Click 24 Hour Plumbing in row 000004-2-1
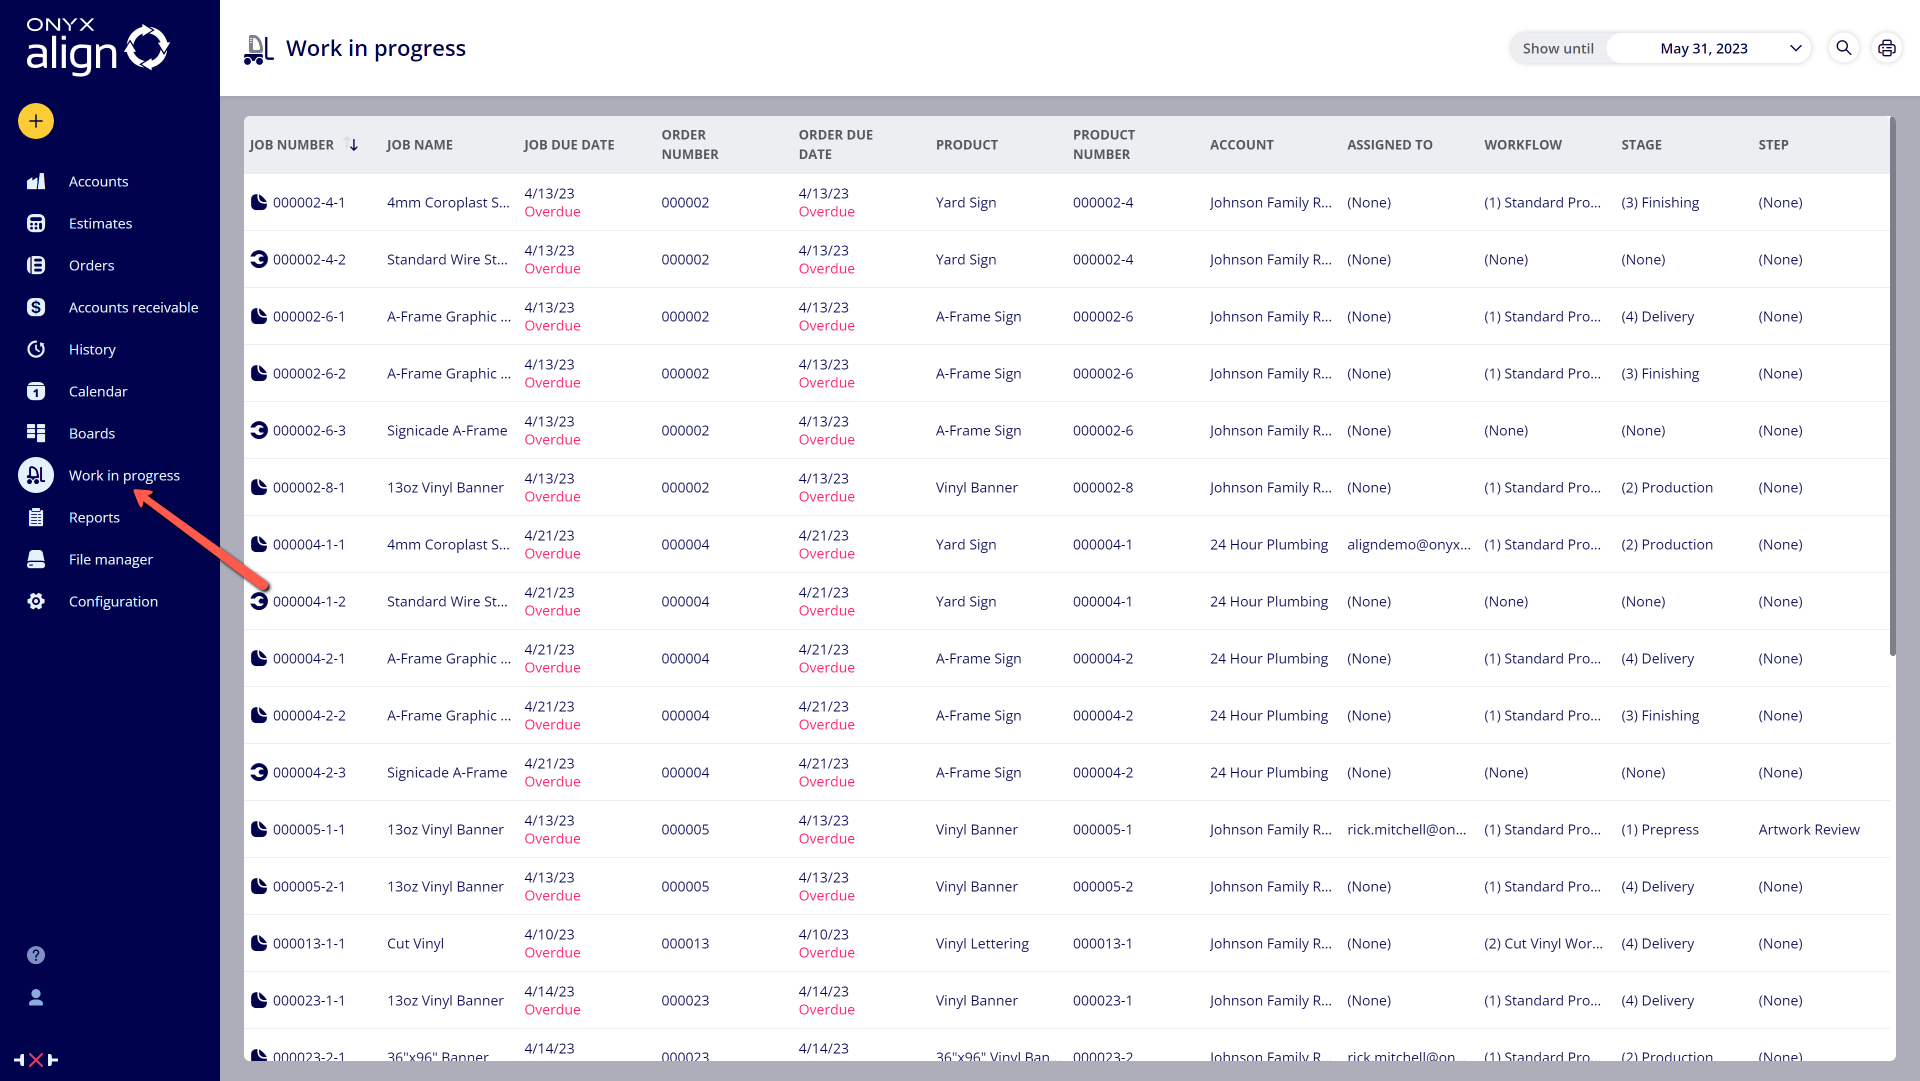The width and height of the screenshot is (1920, 1081). [x=1268, y=658]
